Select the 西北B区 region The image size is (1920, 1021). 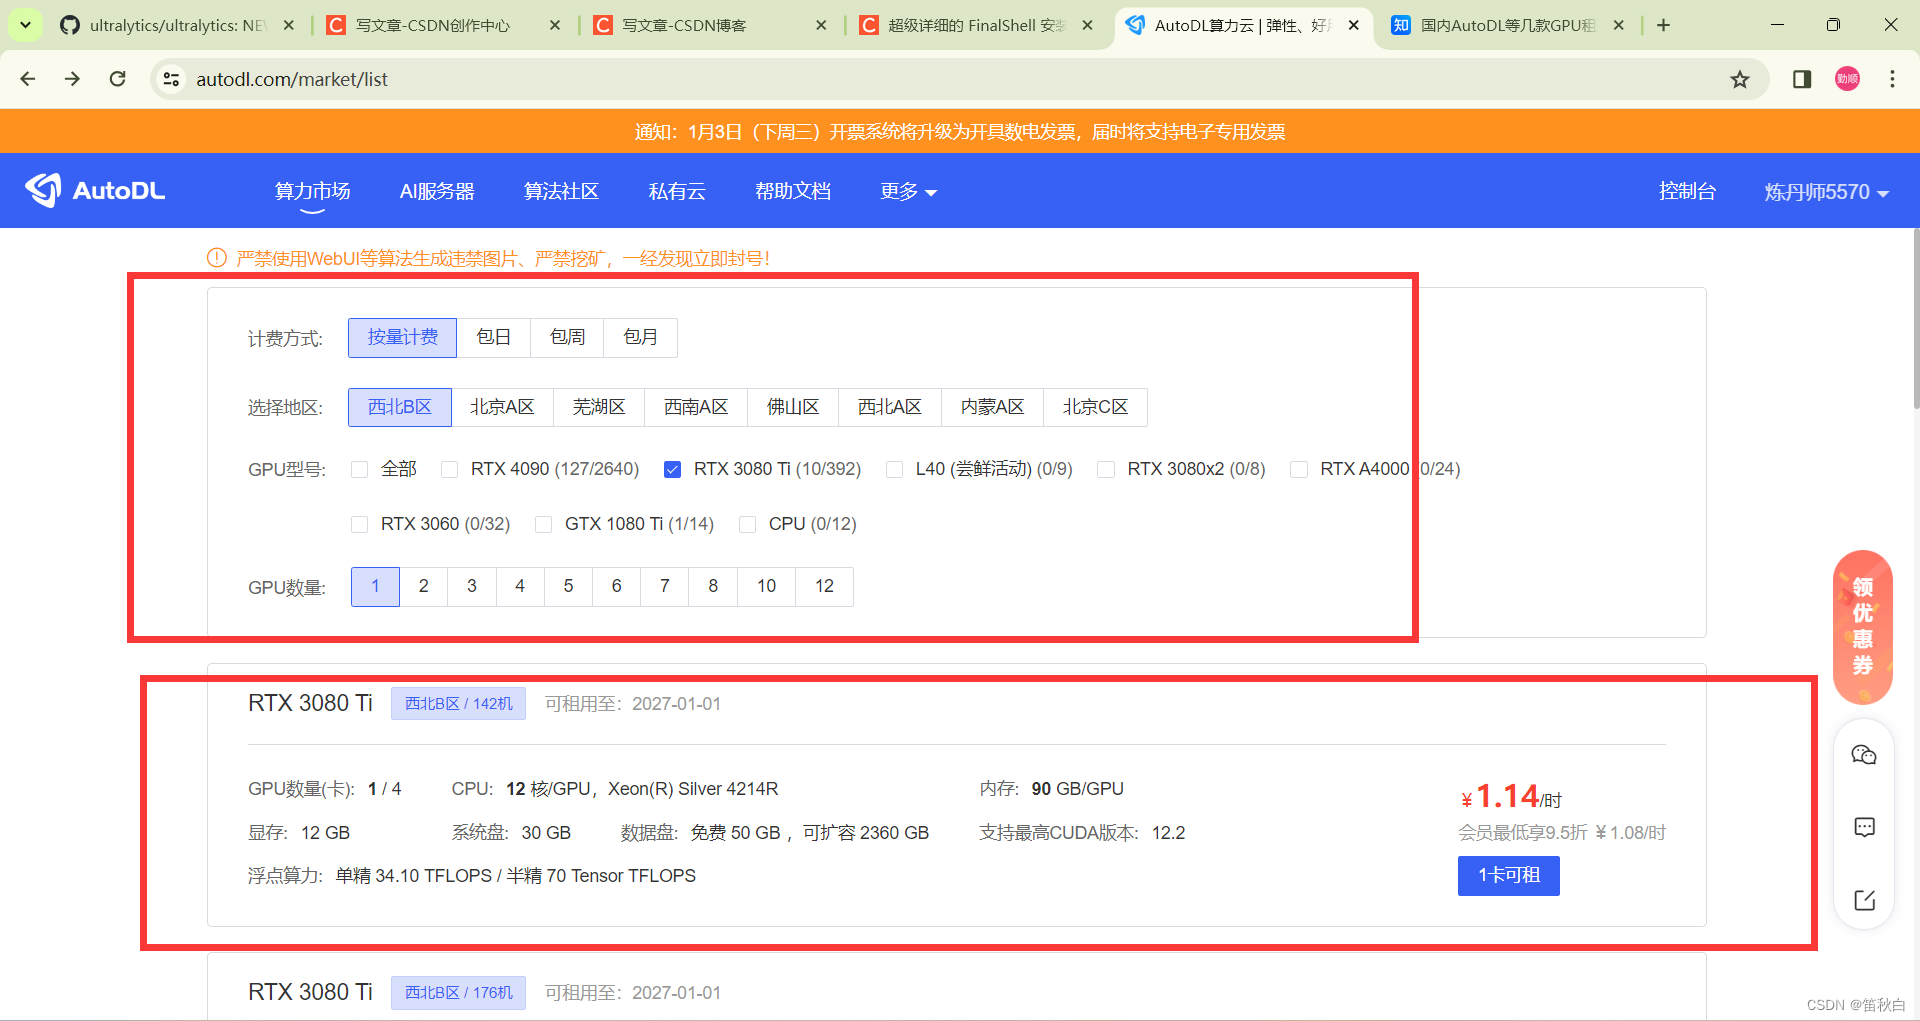[400, 407]
